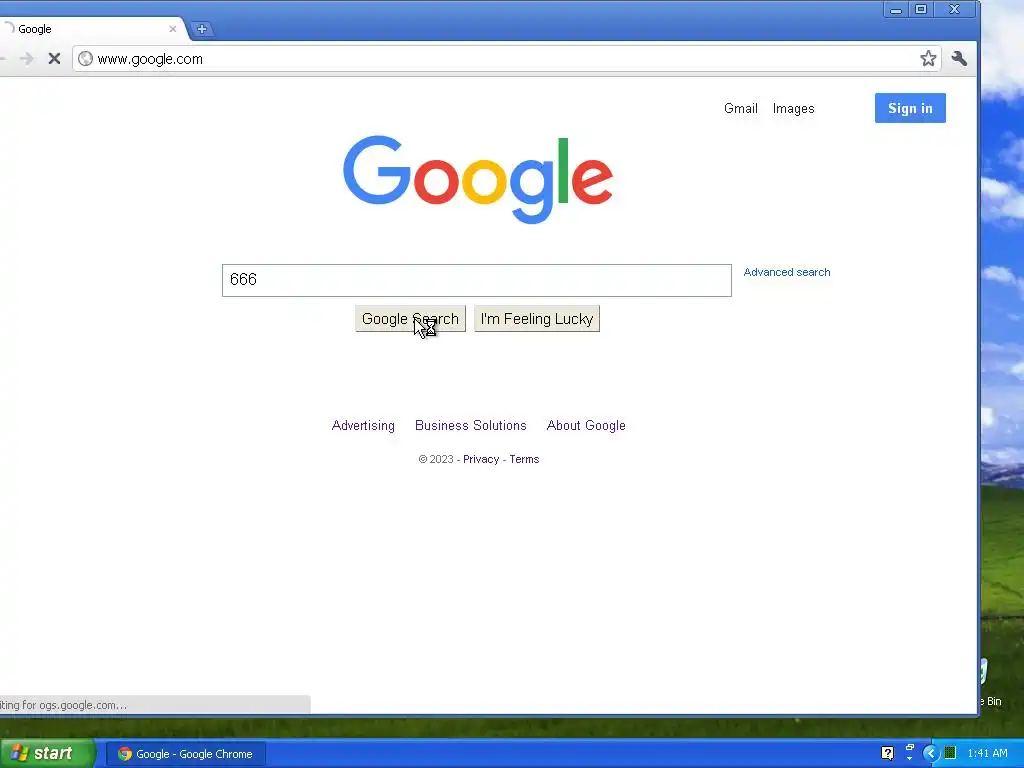The height and width of the screenshot is (768, 1024).
Task: Open the Advertising link
Action: 363,426
